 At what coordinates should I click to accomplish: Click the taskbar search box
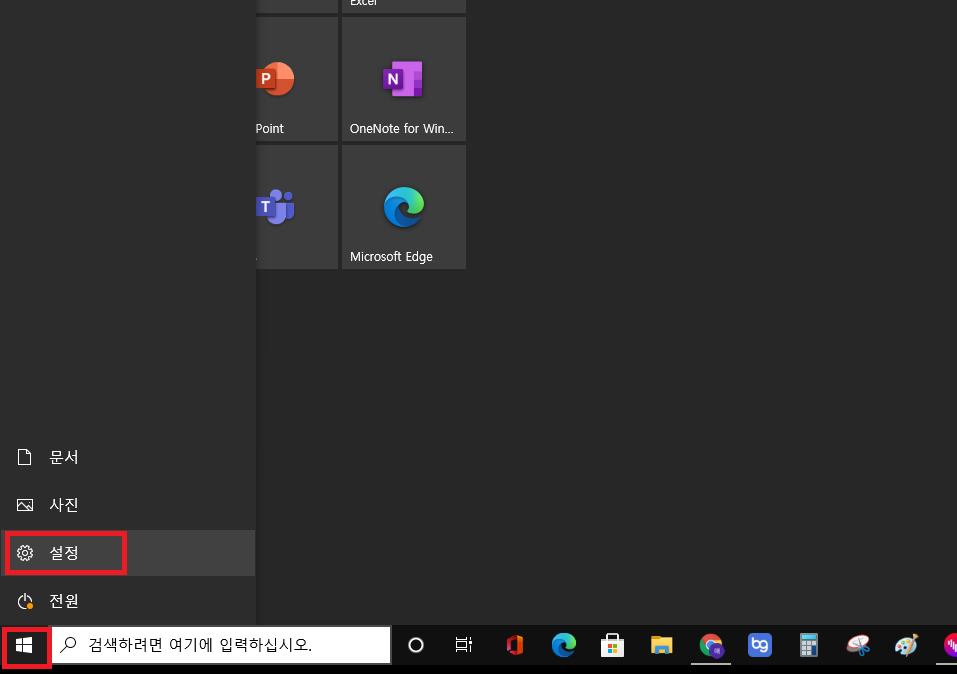pos(221,645)
